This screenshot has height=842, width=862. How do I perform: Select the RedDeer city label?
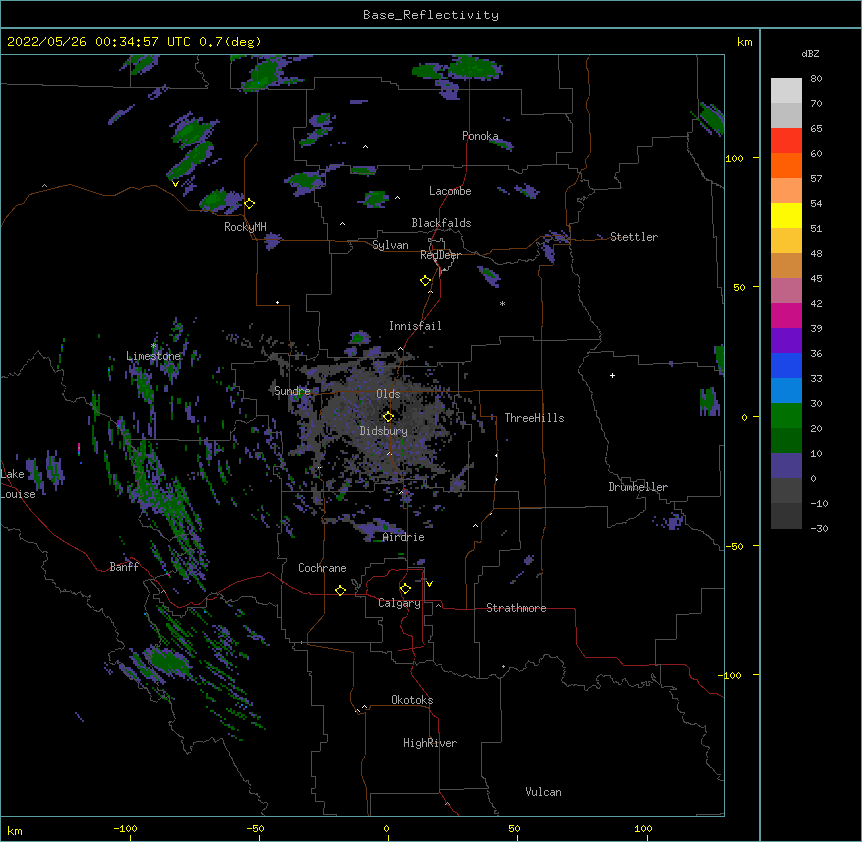tap(440, 255)
